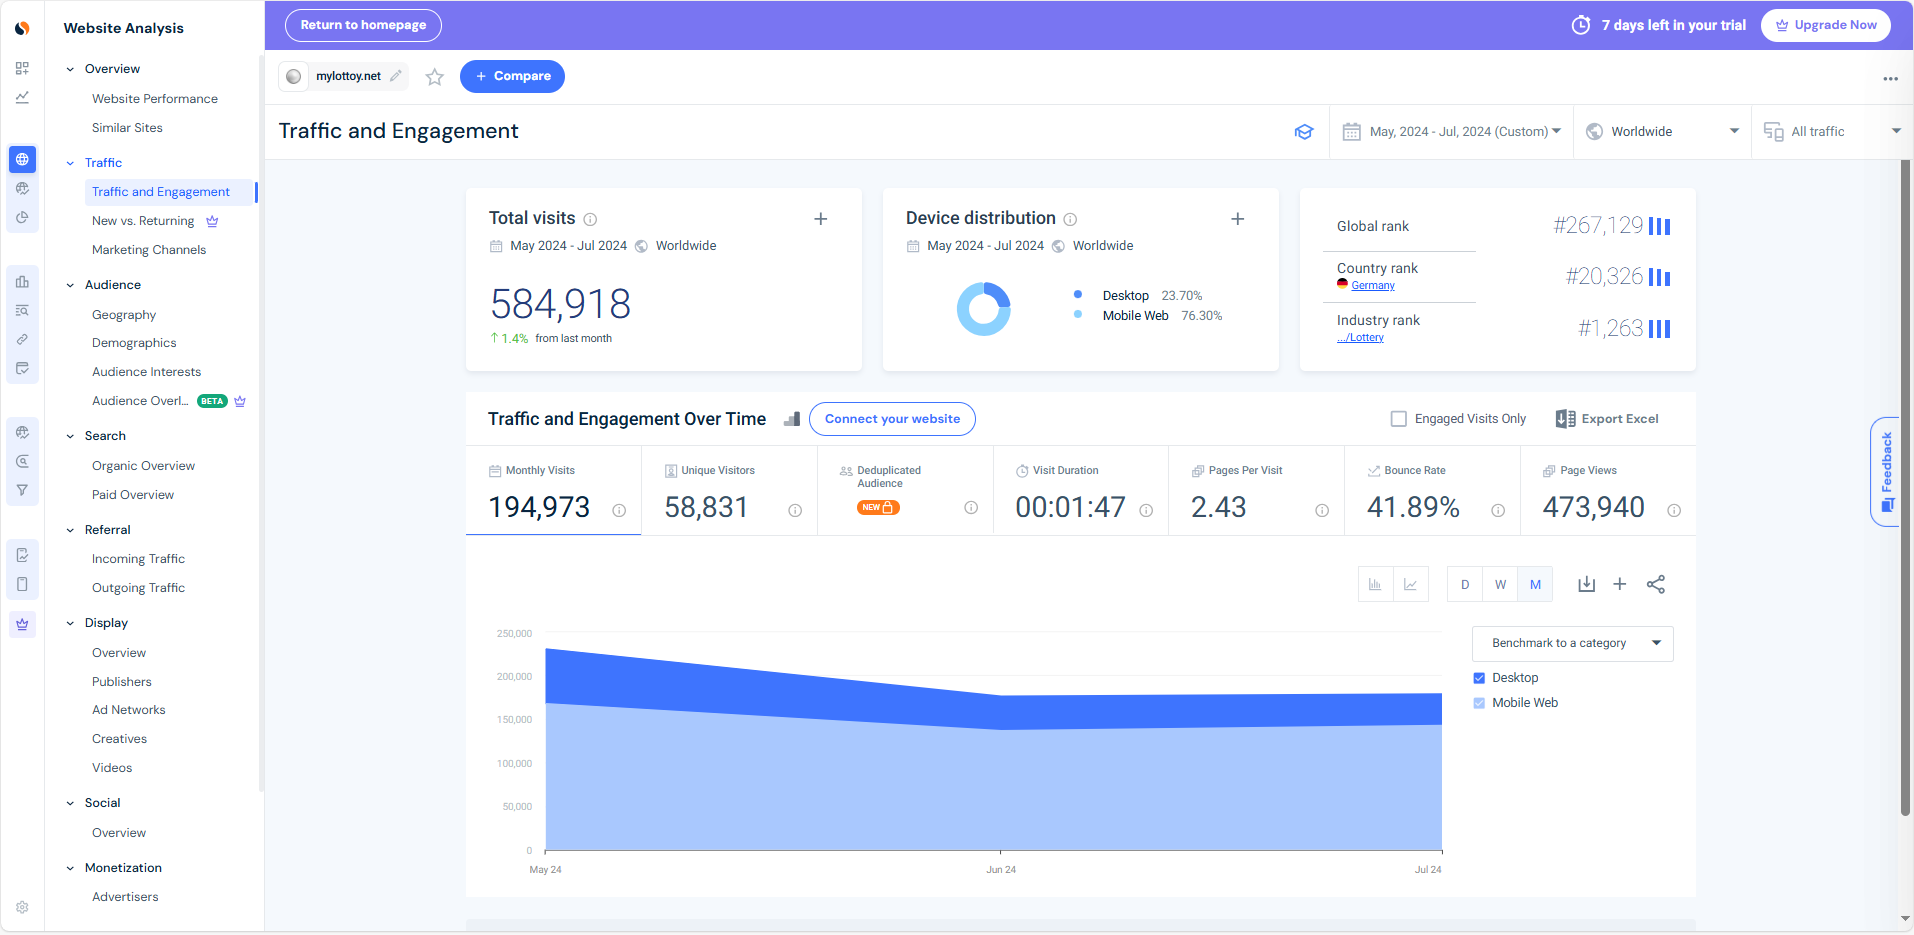Download the chart image icon
Image resolution: width=1914 pixels, height=935 pixels.
pos(1586,584)
